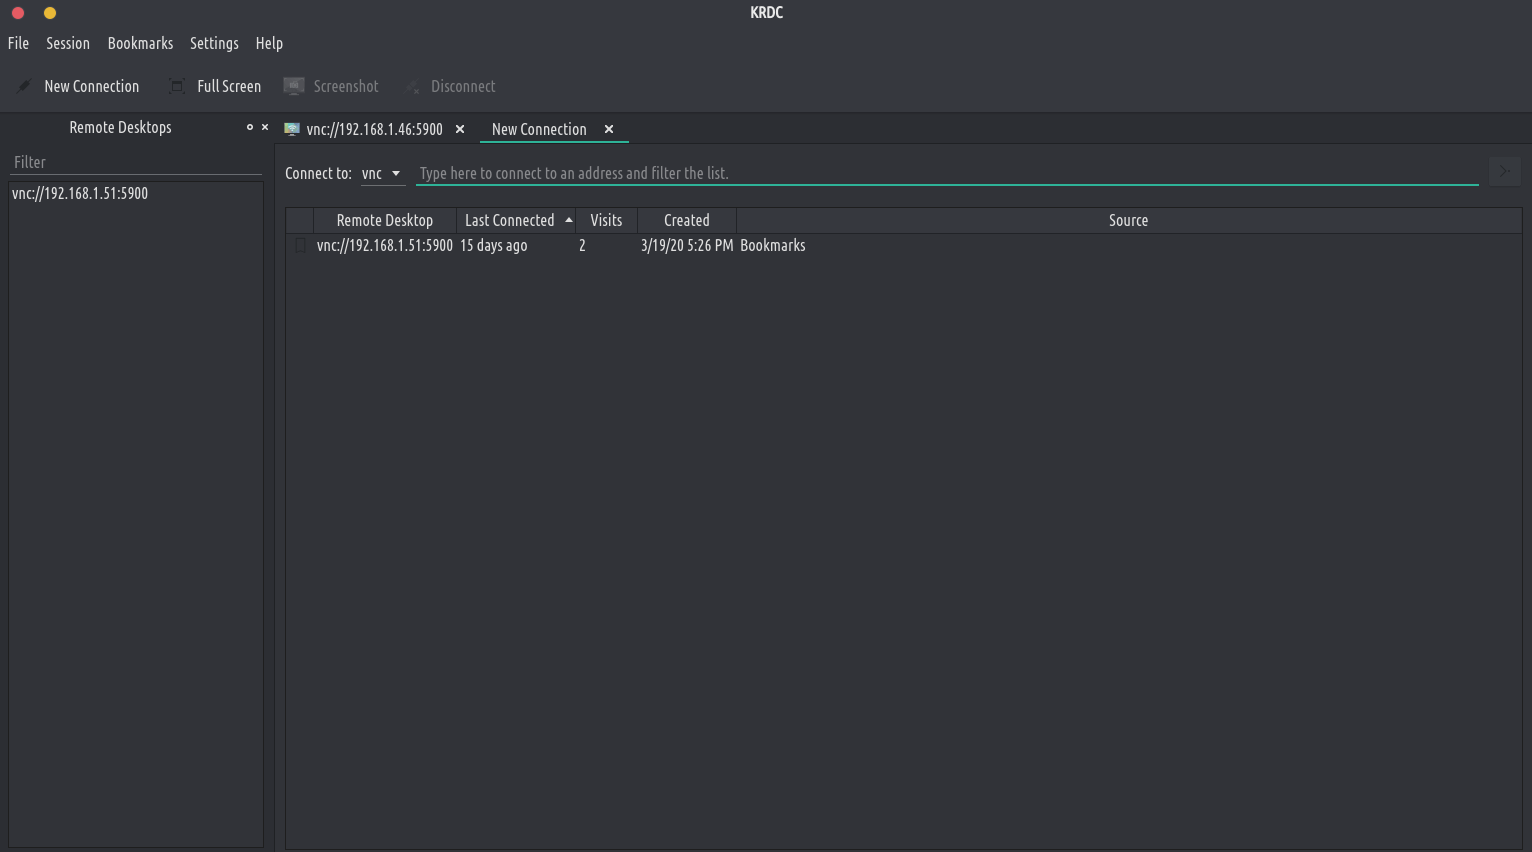This screenshot has height=852, width=1532.
Task: Click the Screenshot monitor icon
Action: click(x=294, y=86)
